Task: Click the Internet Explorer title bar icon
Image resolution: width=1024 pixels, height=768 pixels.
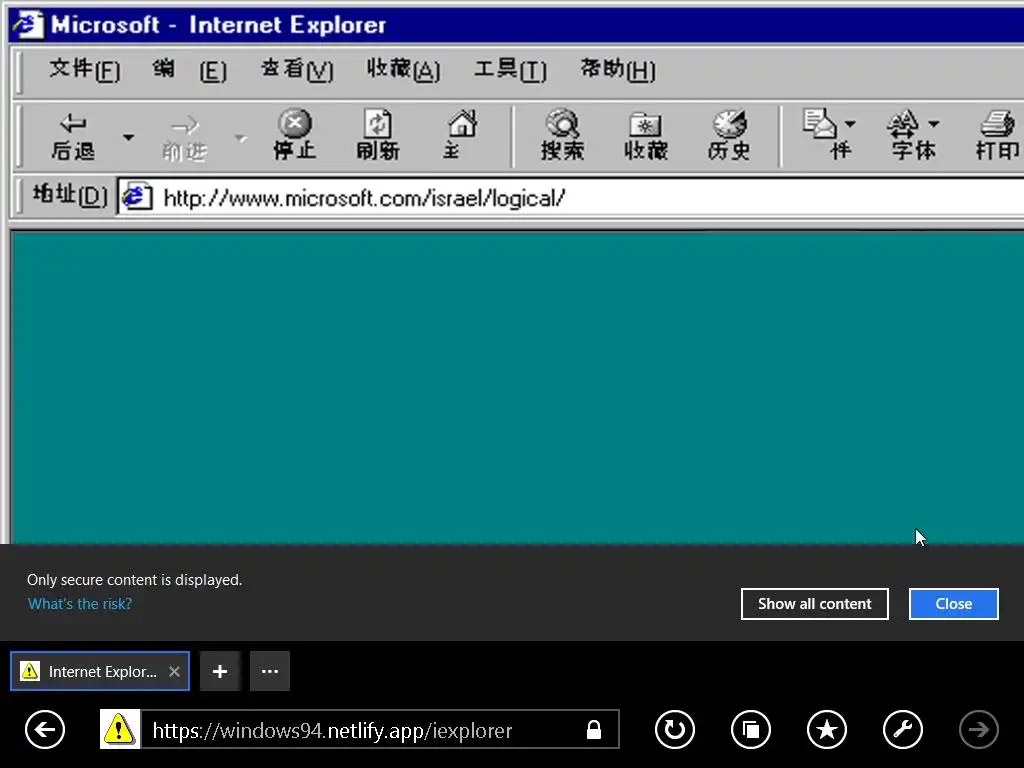Action: pyautogui.click(x=29, y=25)
